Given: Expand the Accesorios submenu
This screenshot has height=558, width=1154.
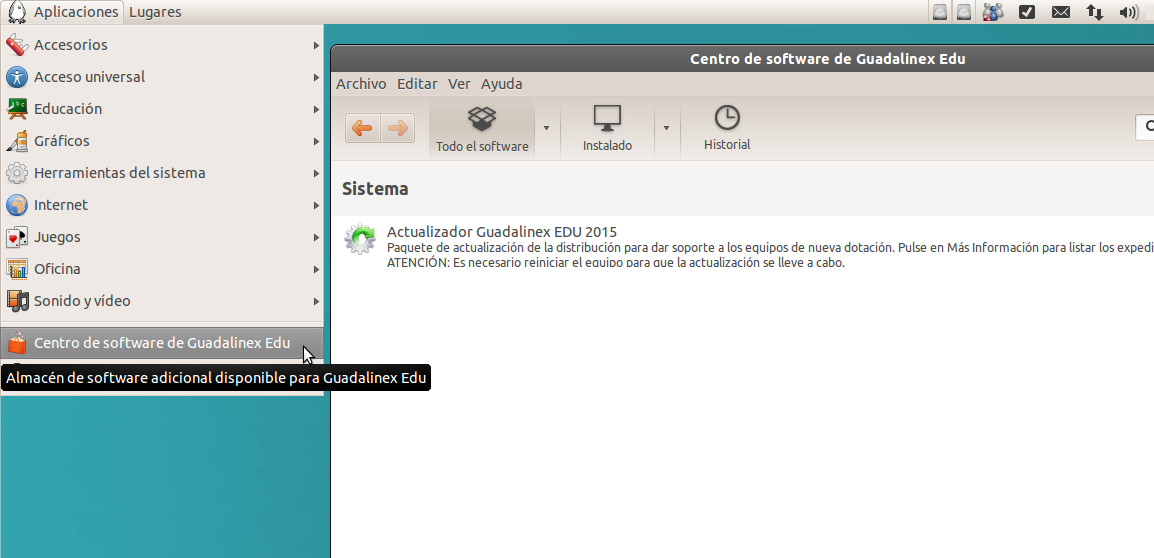Looking at the screenshot, I should (x=162, y=45).
